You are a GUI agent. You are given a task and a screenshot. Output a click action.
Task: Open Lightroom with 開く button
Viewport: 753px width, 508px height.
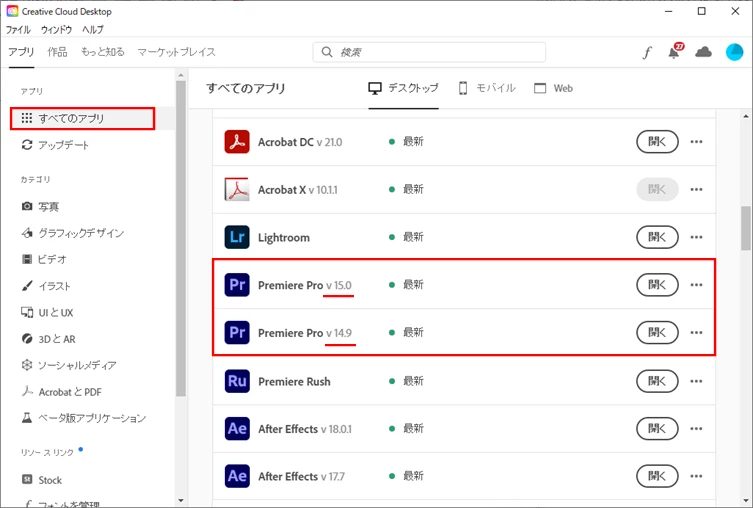[657, 237]
